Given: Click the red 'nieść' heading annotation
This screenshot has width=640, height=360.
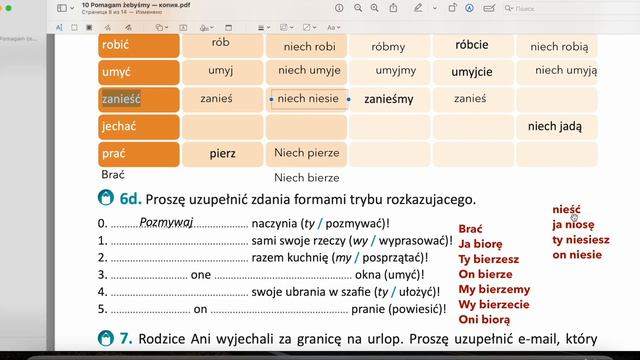Looking at the screenshot, I should (x=566, y=209).
